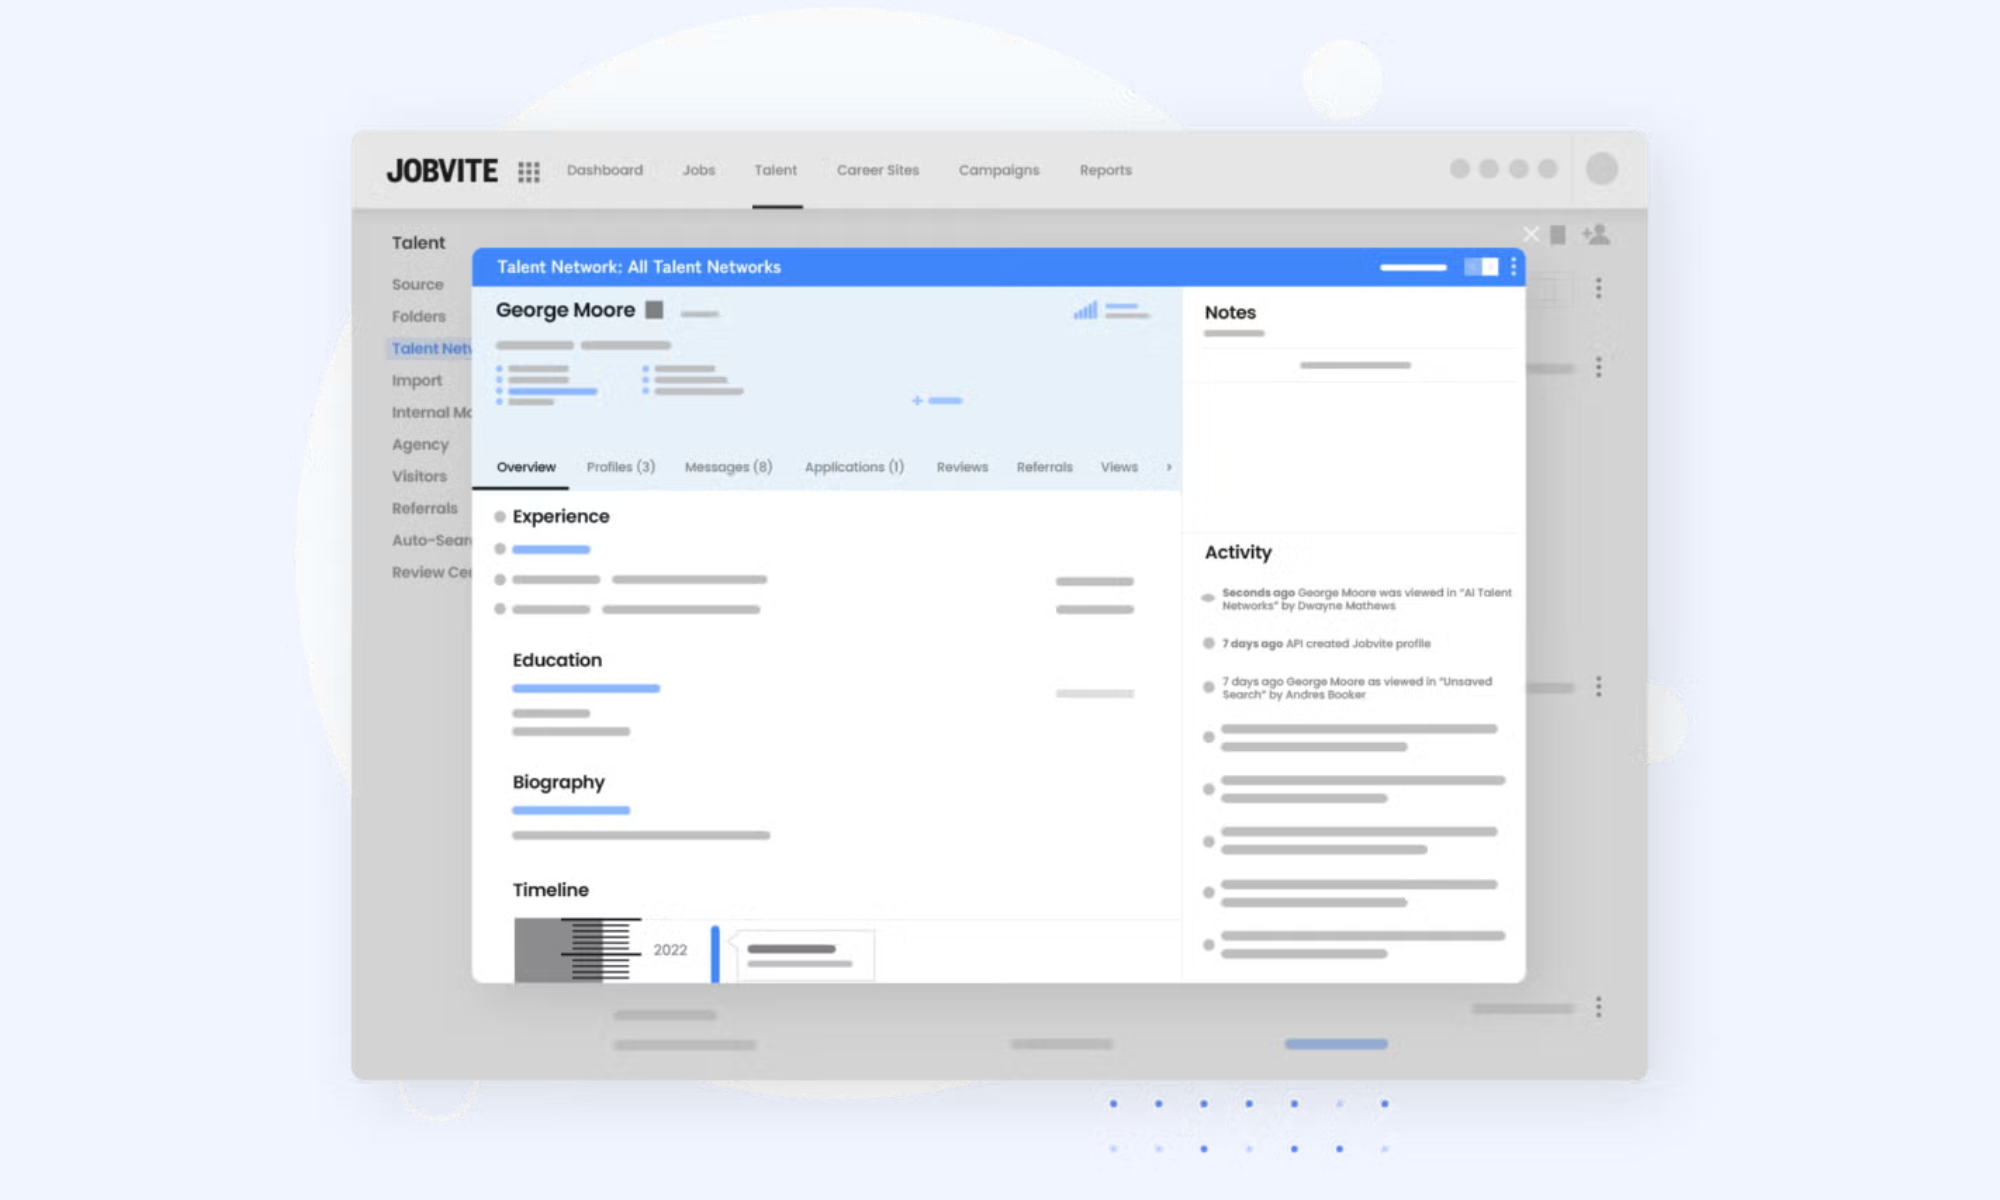Select Visitors in the Talent sidebar

(419, 476)
